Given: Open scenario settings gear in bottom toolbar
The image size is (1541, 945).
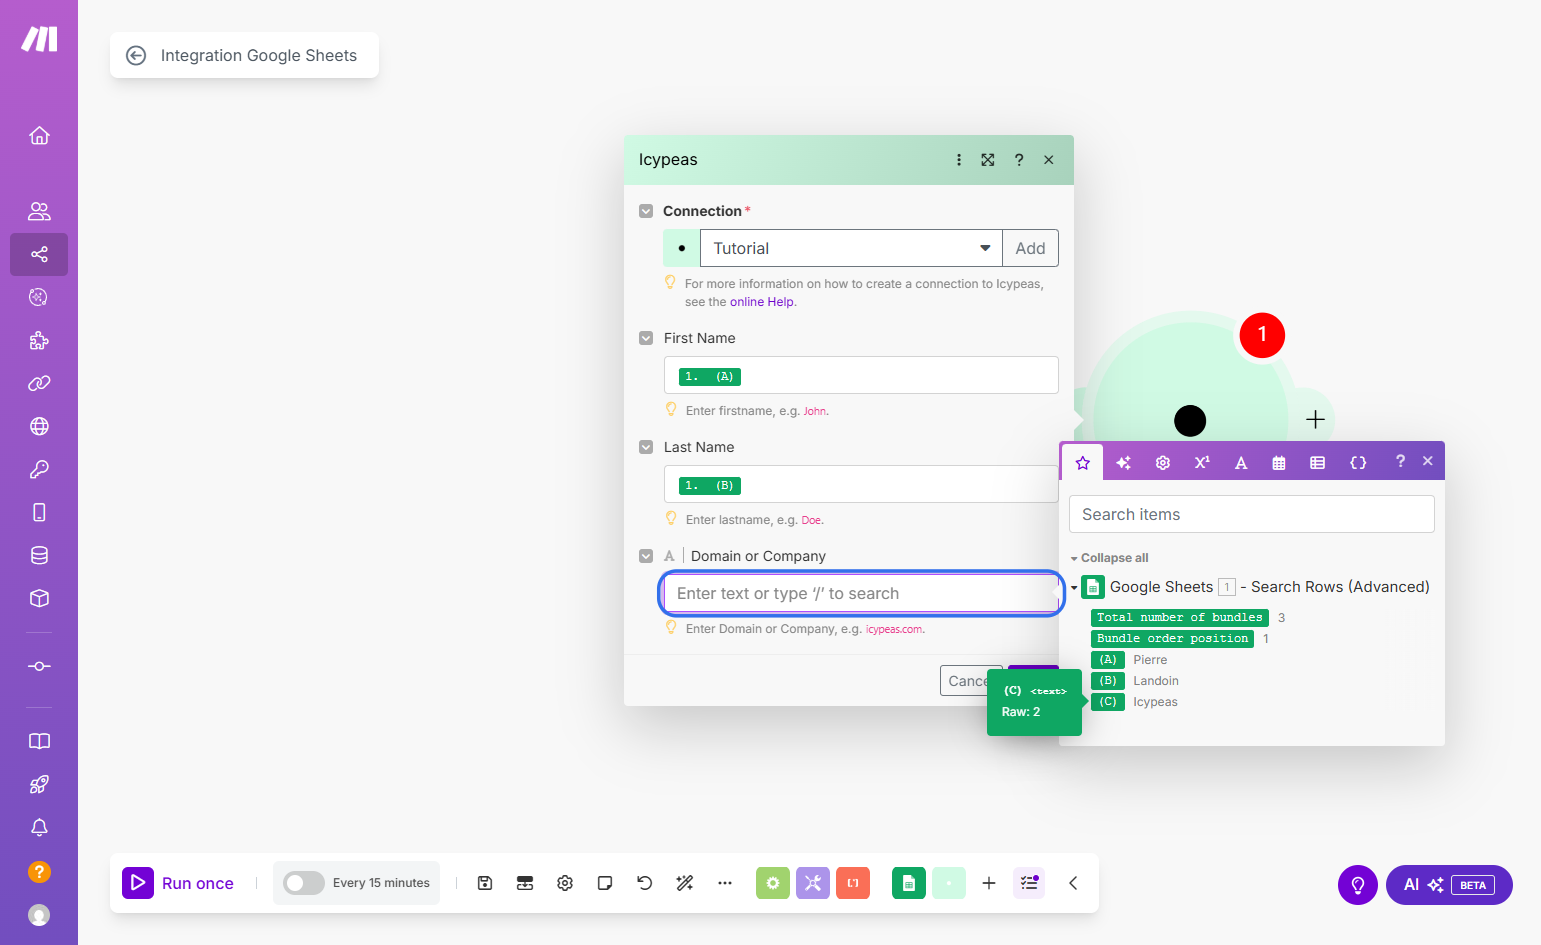Looking at the screenshot, I should pyautogui.click(x=565, y=883).
